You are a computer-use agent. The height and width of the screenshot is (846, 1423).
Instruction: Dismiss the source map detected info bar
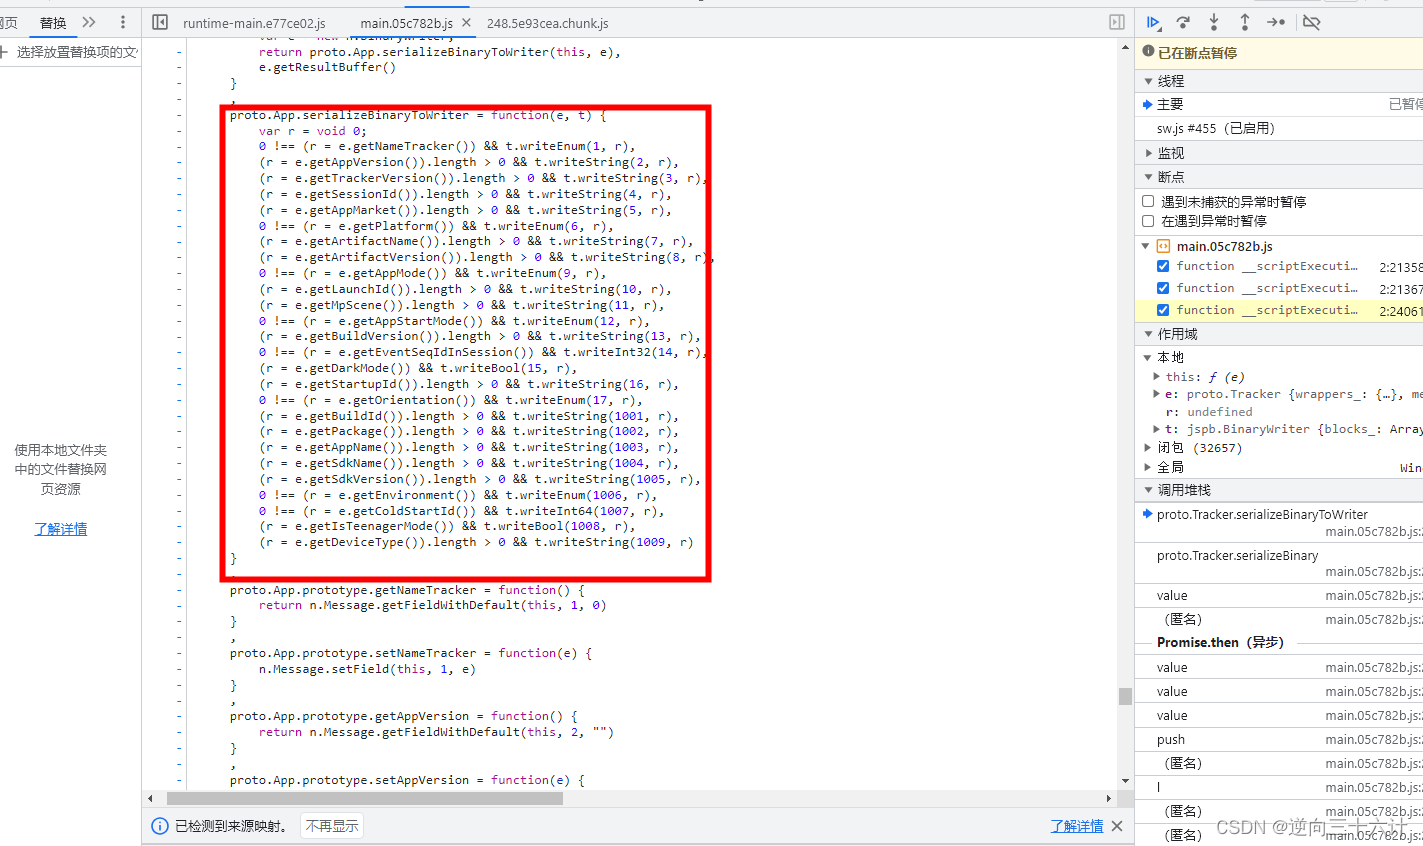point(1117,826)
